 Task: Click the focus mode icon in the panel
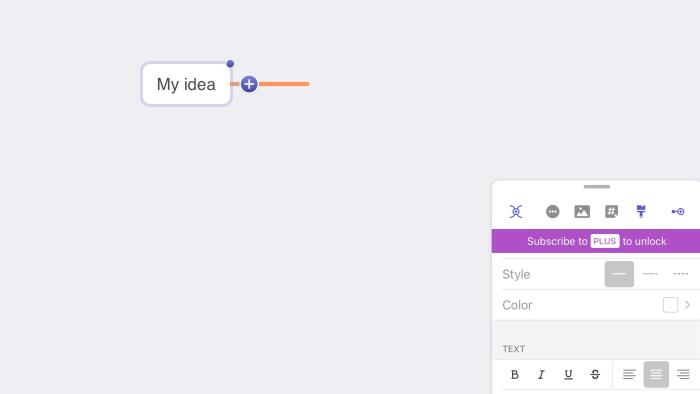(x=516, y=211)
